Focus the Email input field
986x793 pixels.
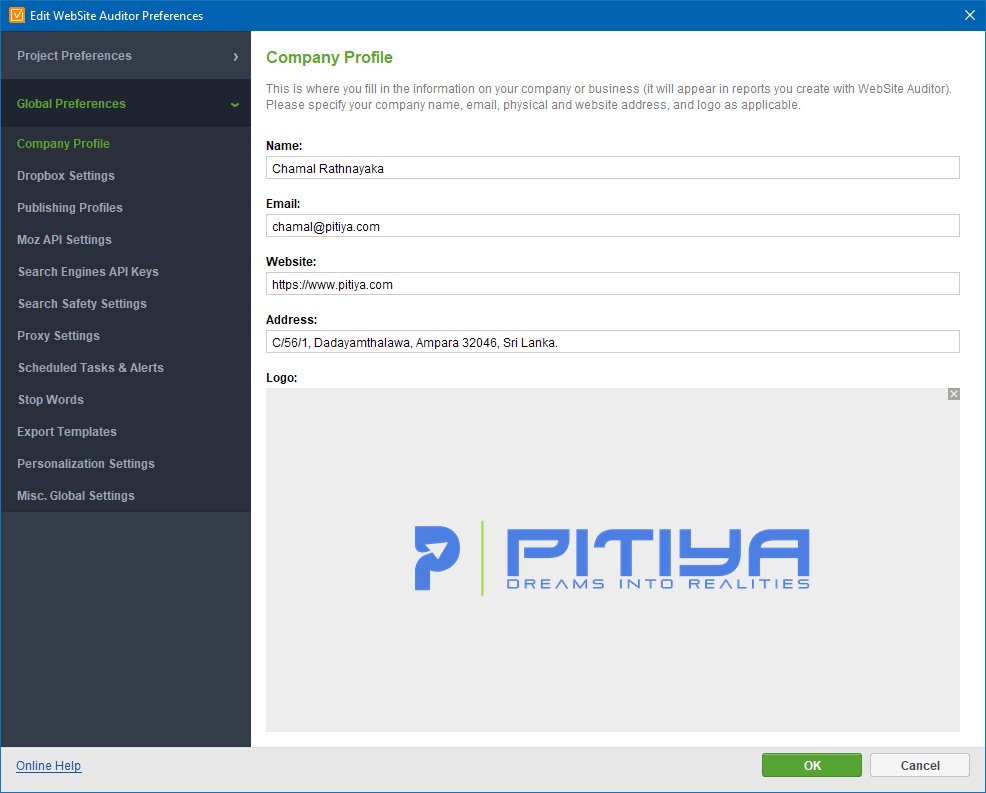(x=612, y=226)
